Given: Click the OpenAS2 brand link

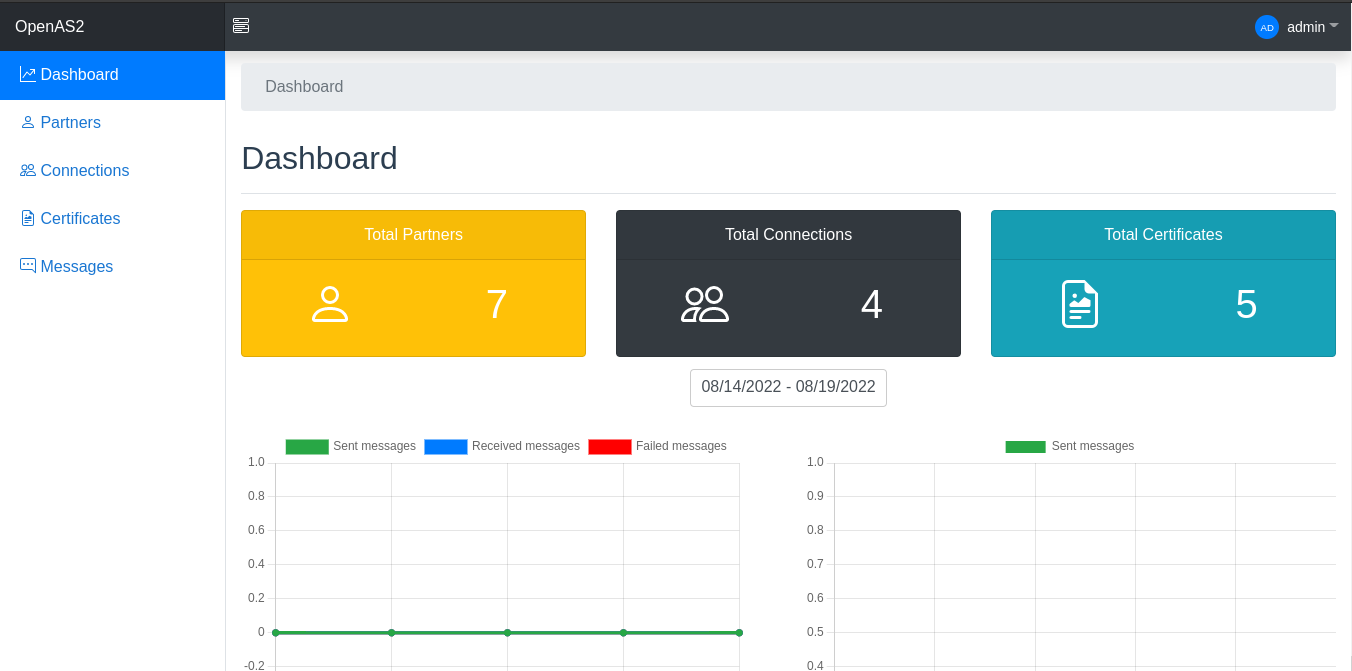Looking at the screenshot, I should point(50,26).
